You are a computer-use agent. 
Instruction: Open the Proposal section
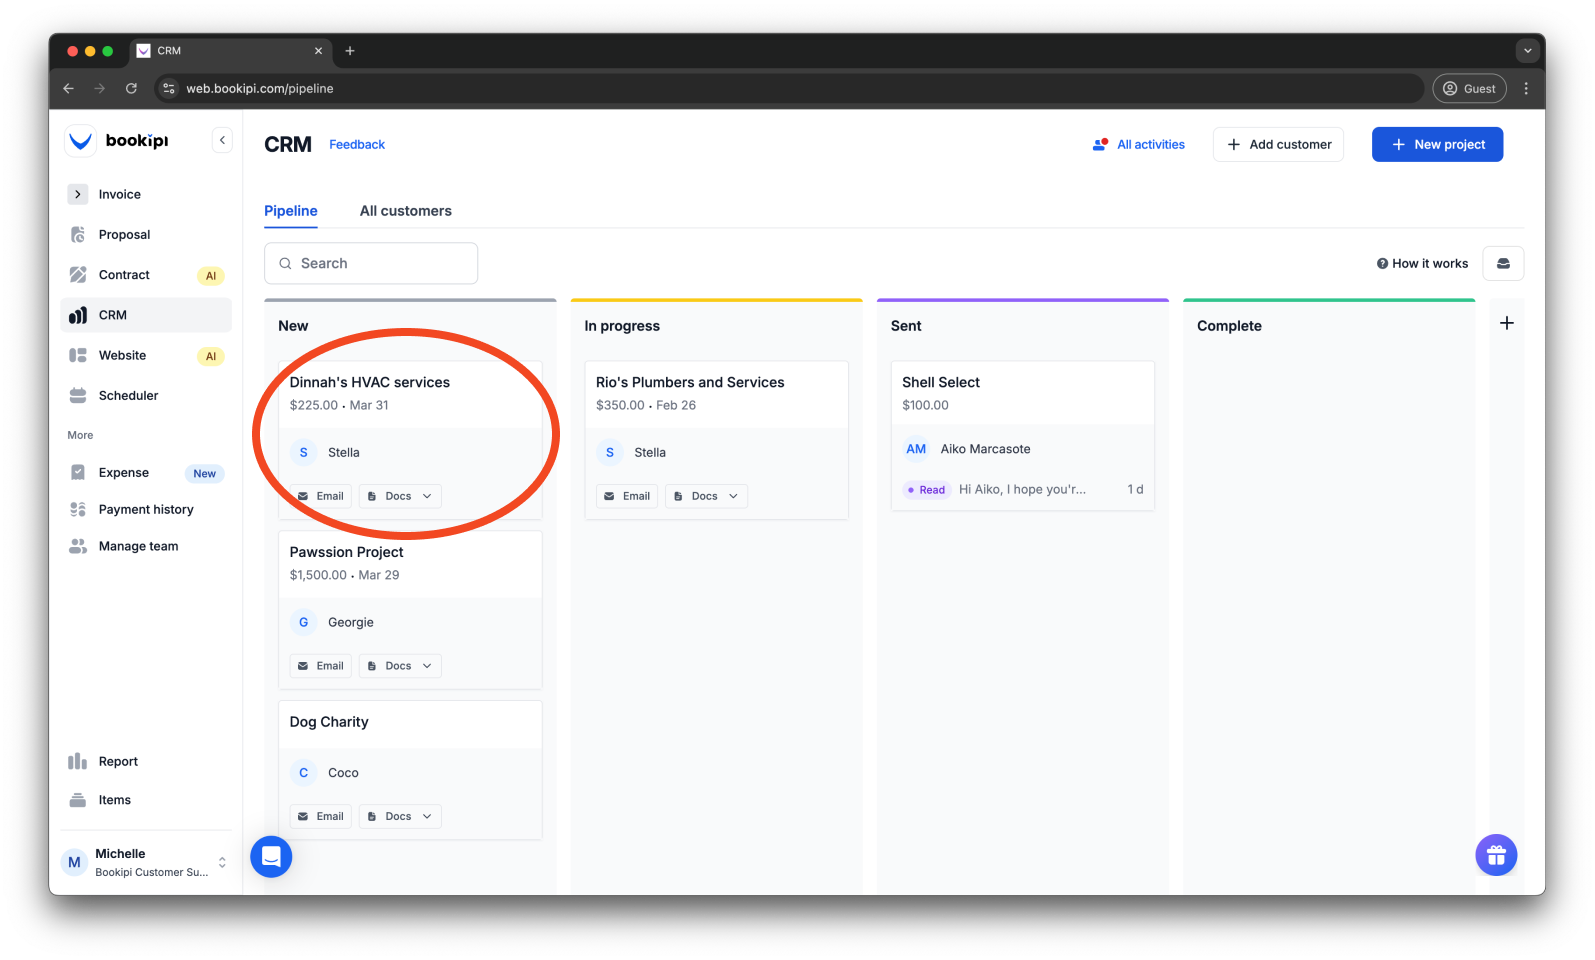(146, 235)
